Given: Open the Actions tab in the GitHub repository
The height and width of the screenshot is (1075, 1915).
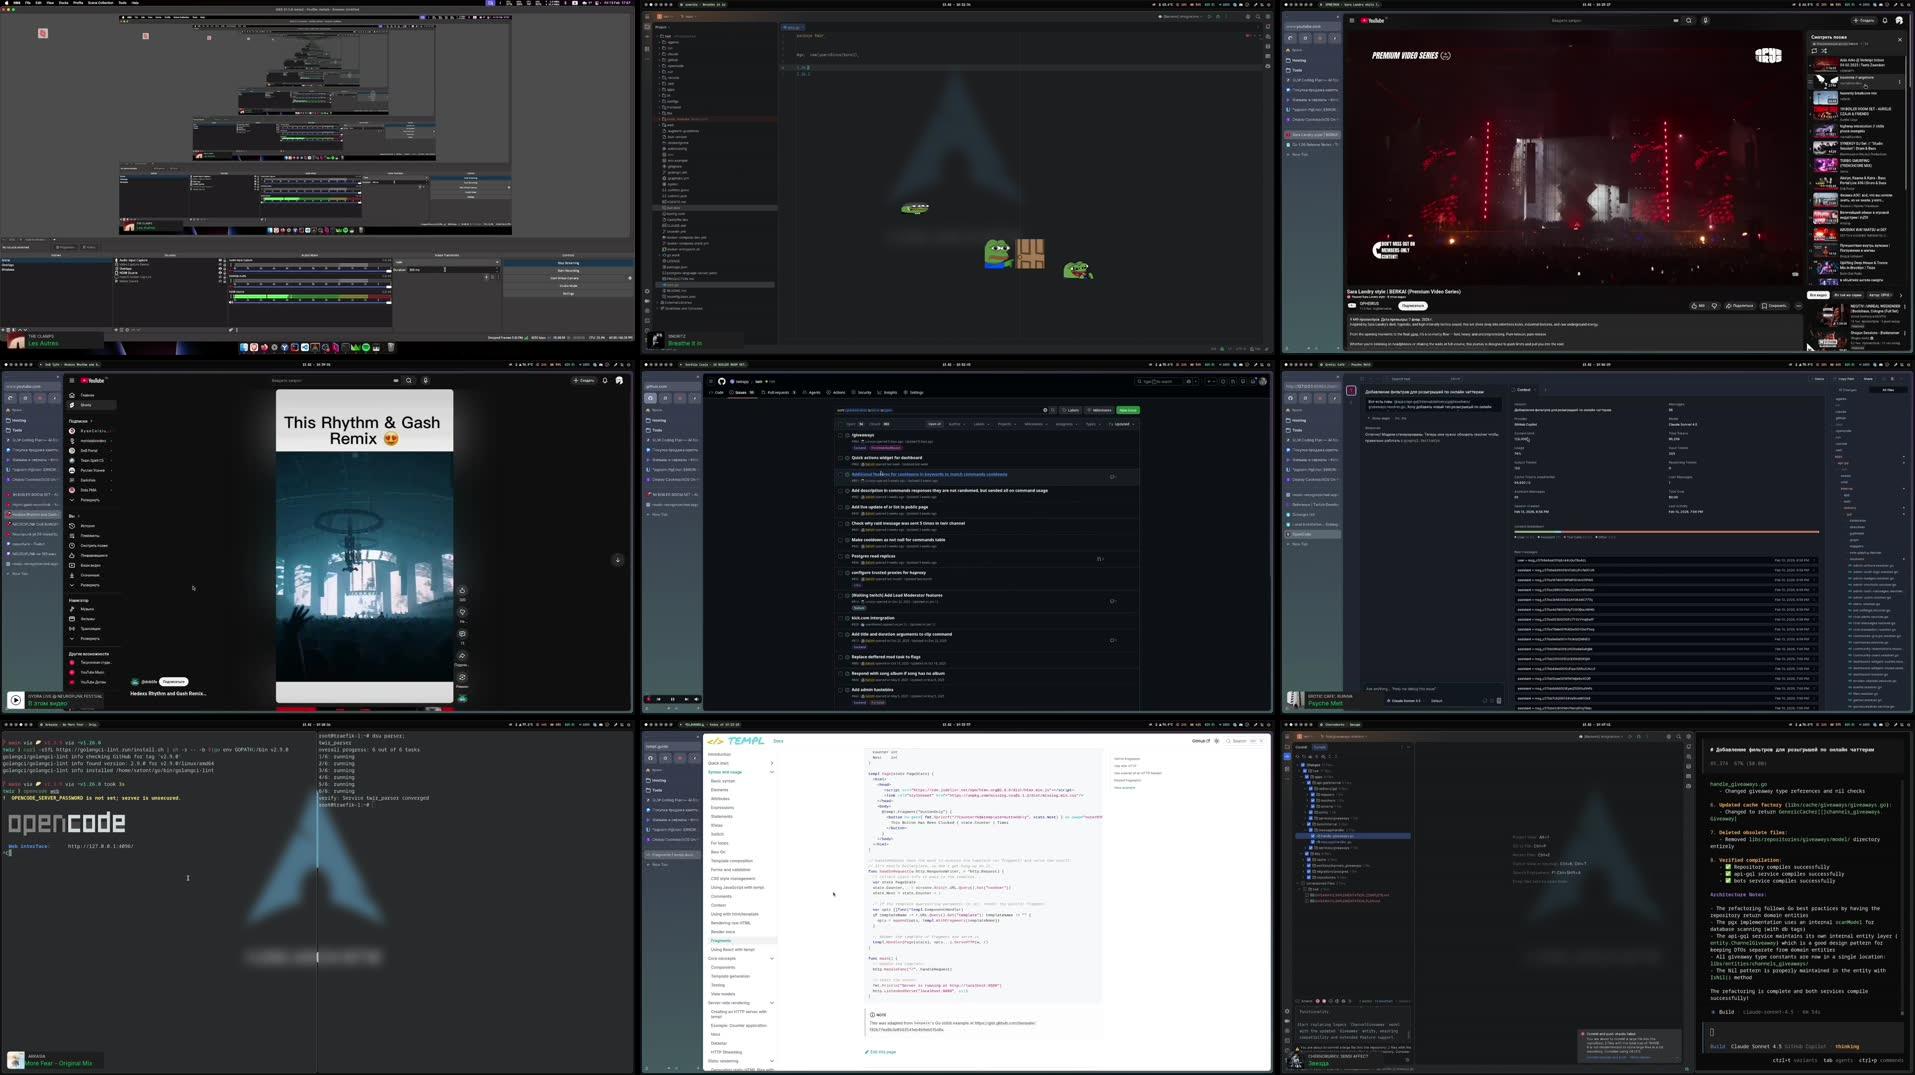Looking at the screenshot, I should point(838,393).
